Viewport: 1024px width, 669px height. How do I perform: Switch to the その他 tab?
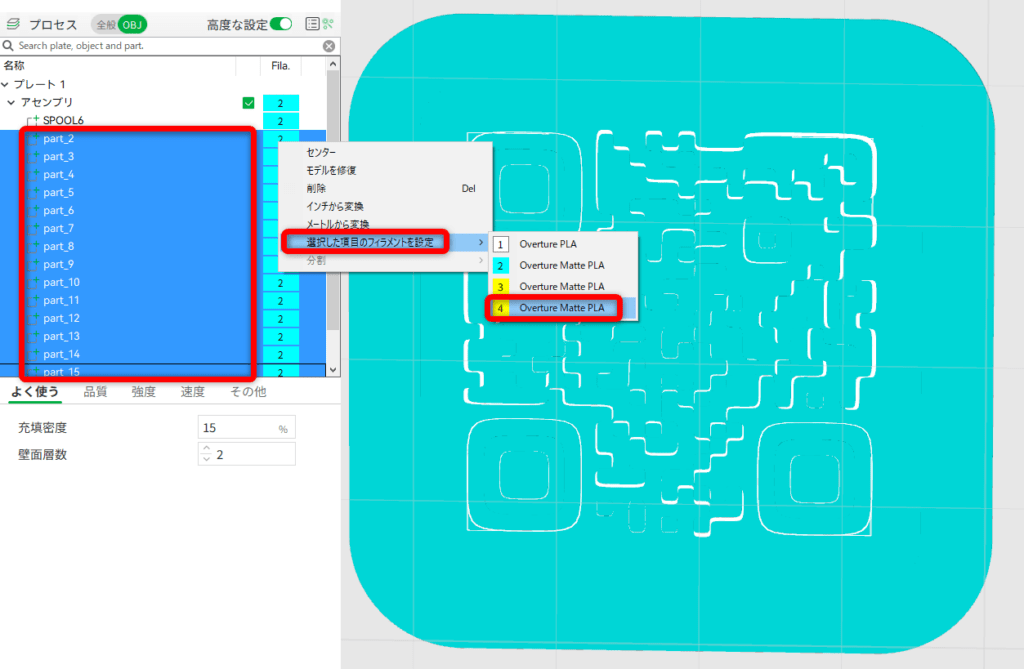pyautogui.click(x=248, y=391)
